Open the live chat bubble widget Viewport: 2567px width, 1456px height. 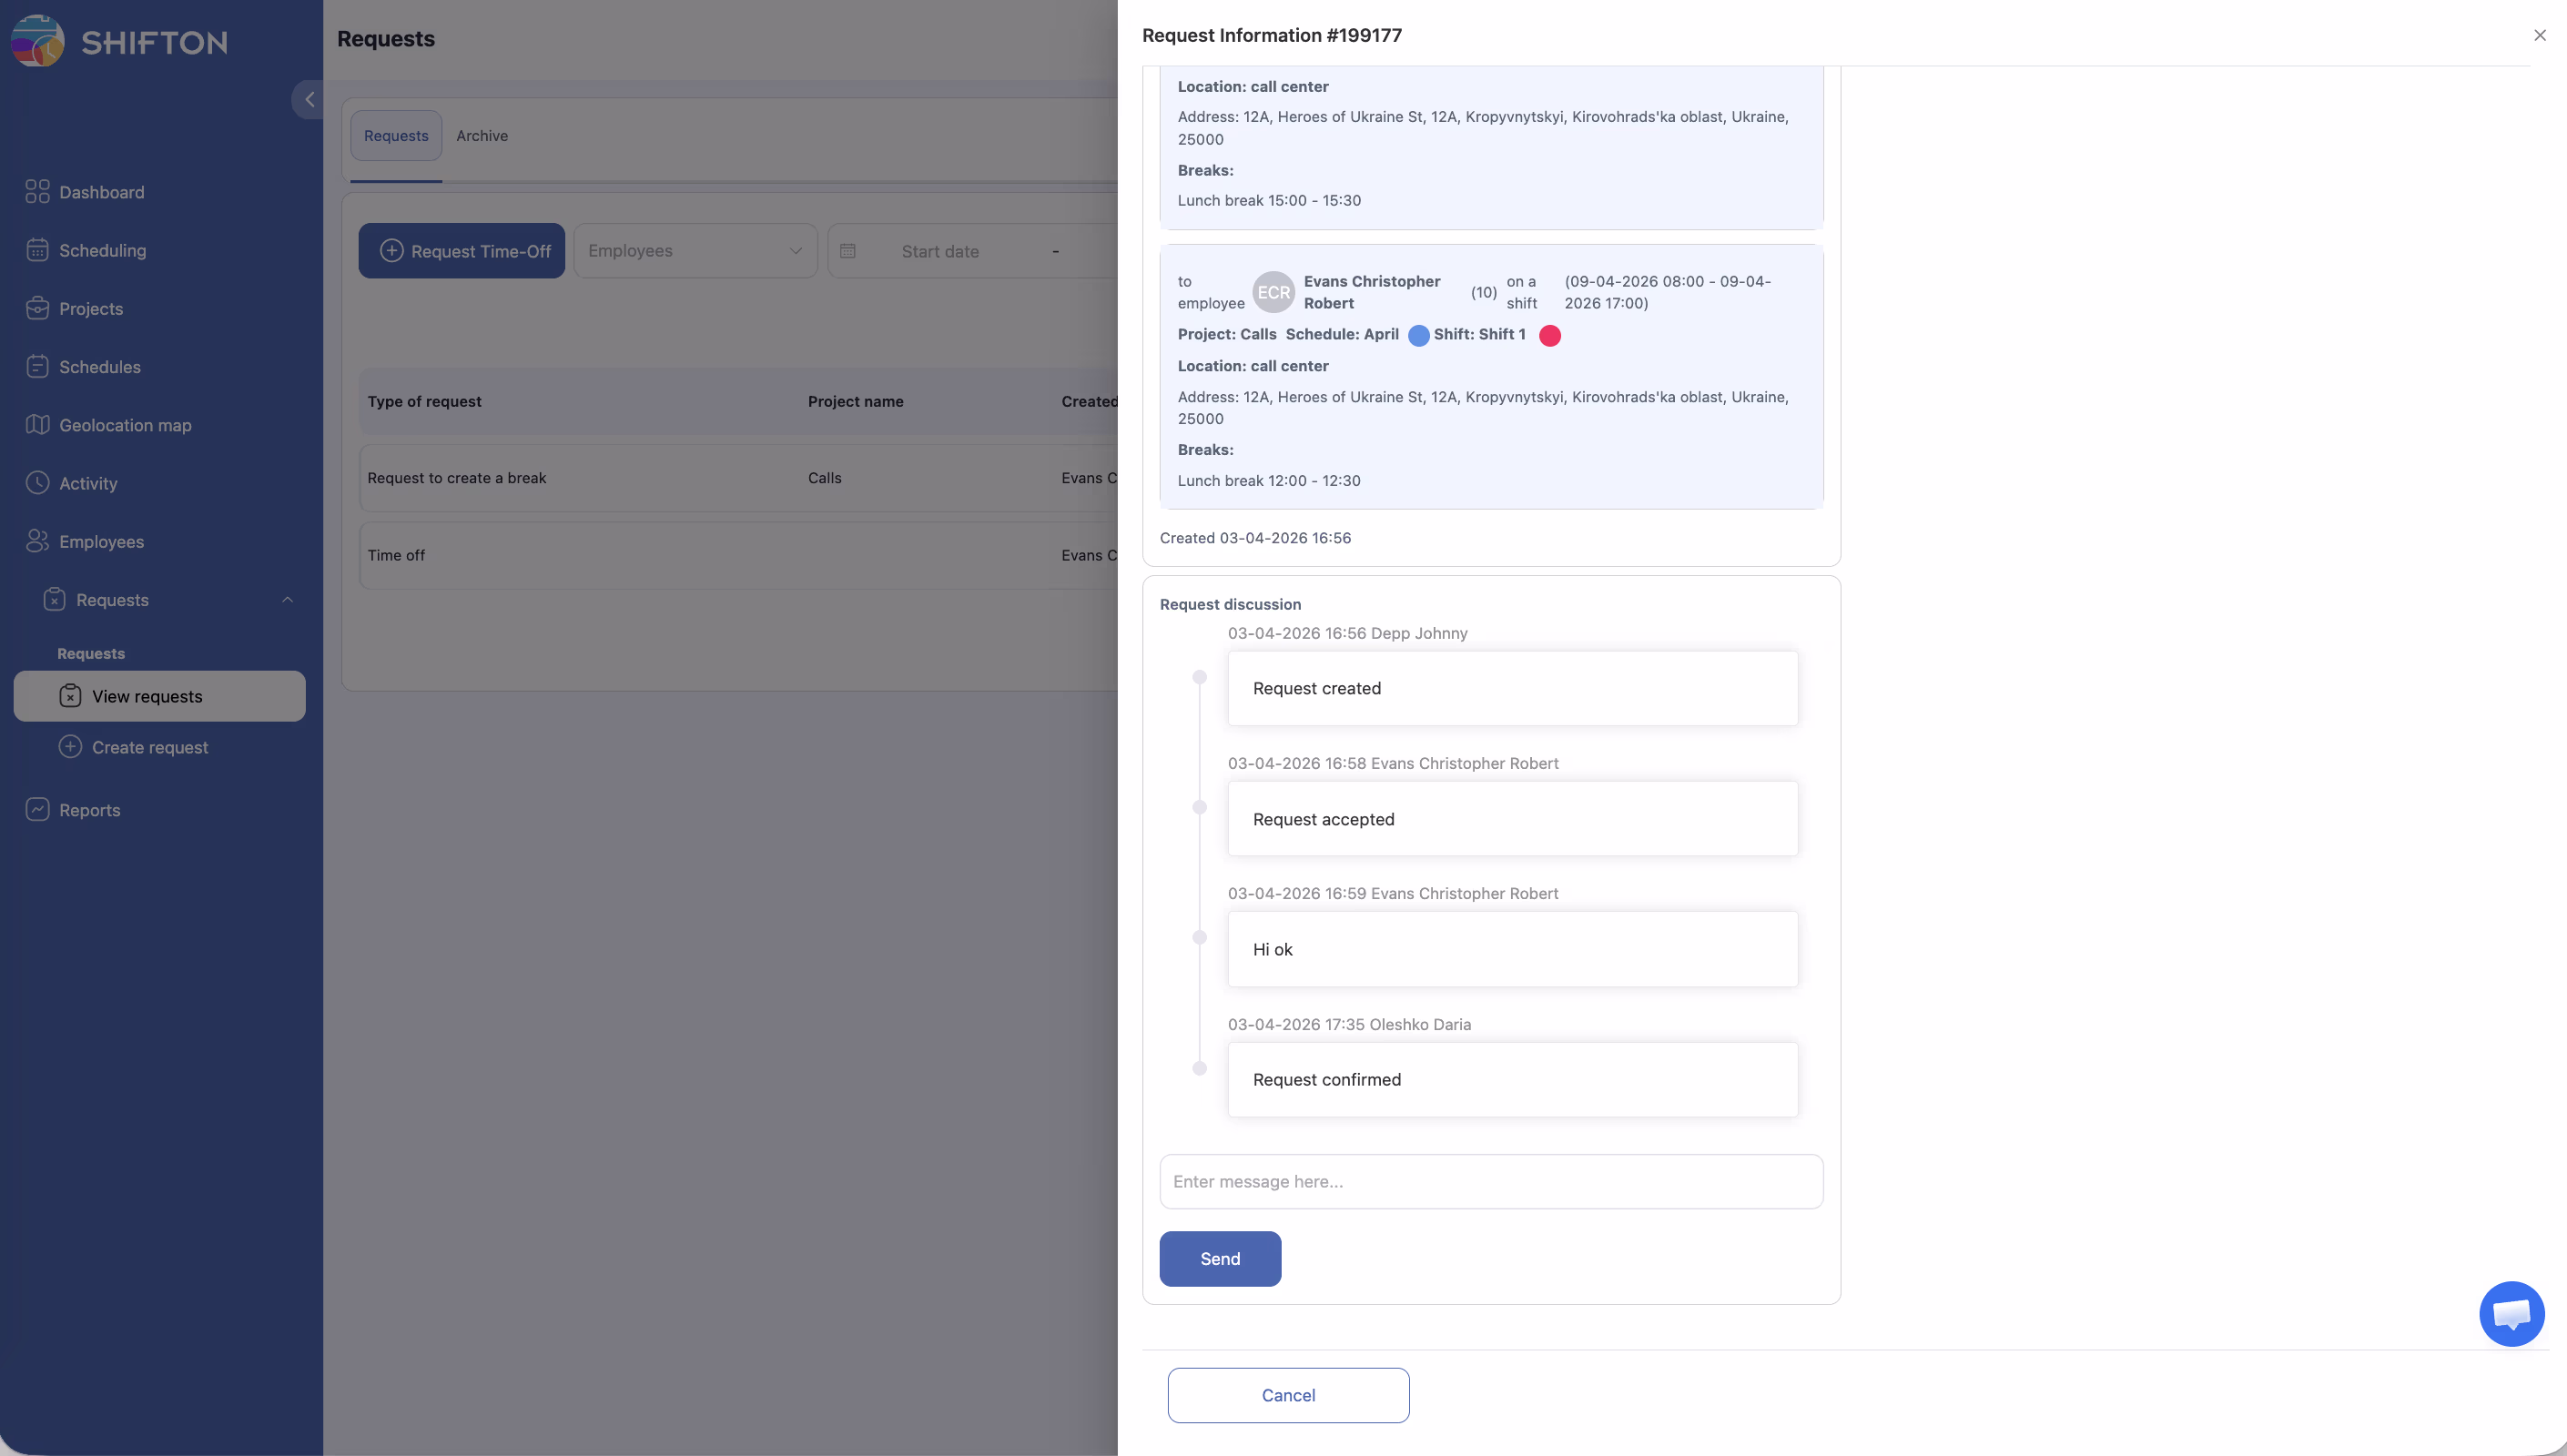coord(2511,1314)
